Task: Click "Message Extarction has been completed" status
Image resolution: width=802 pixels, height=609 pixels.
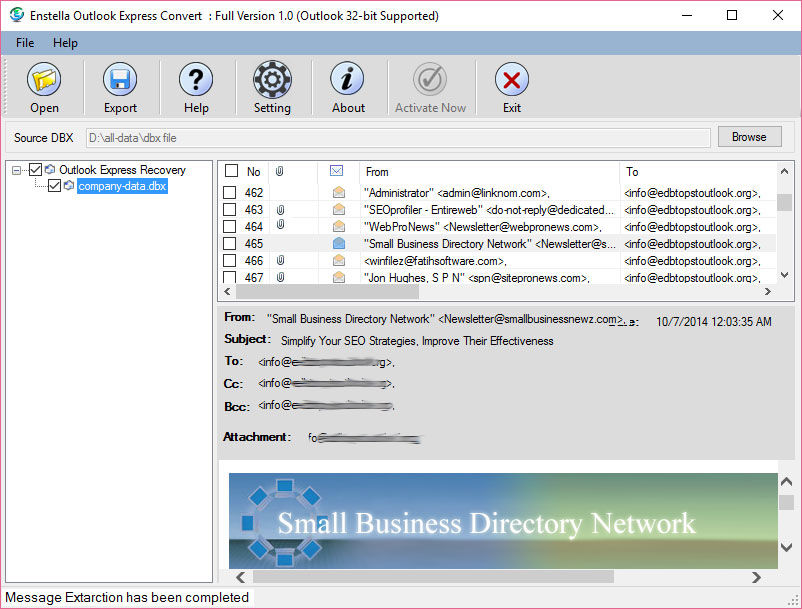Action: [127, 597]
